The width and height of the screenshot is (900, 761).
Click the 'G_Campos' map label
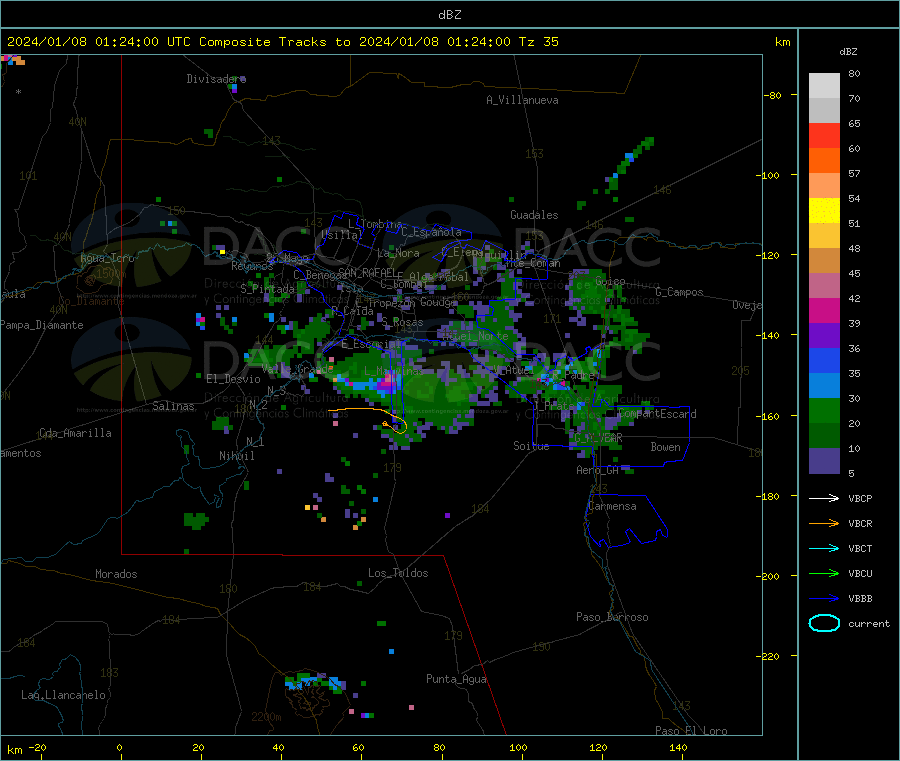coord(680,292)
